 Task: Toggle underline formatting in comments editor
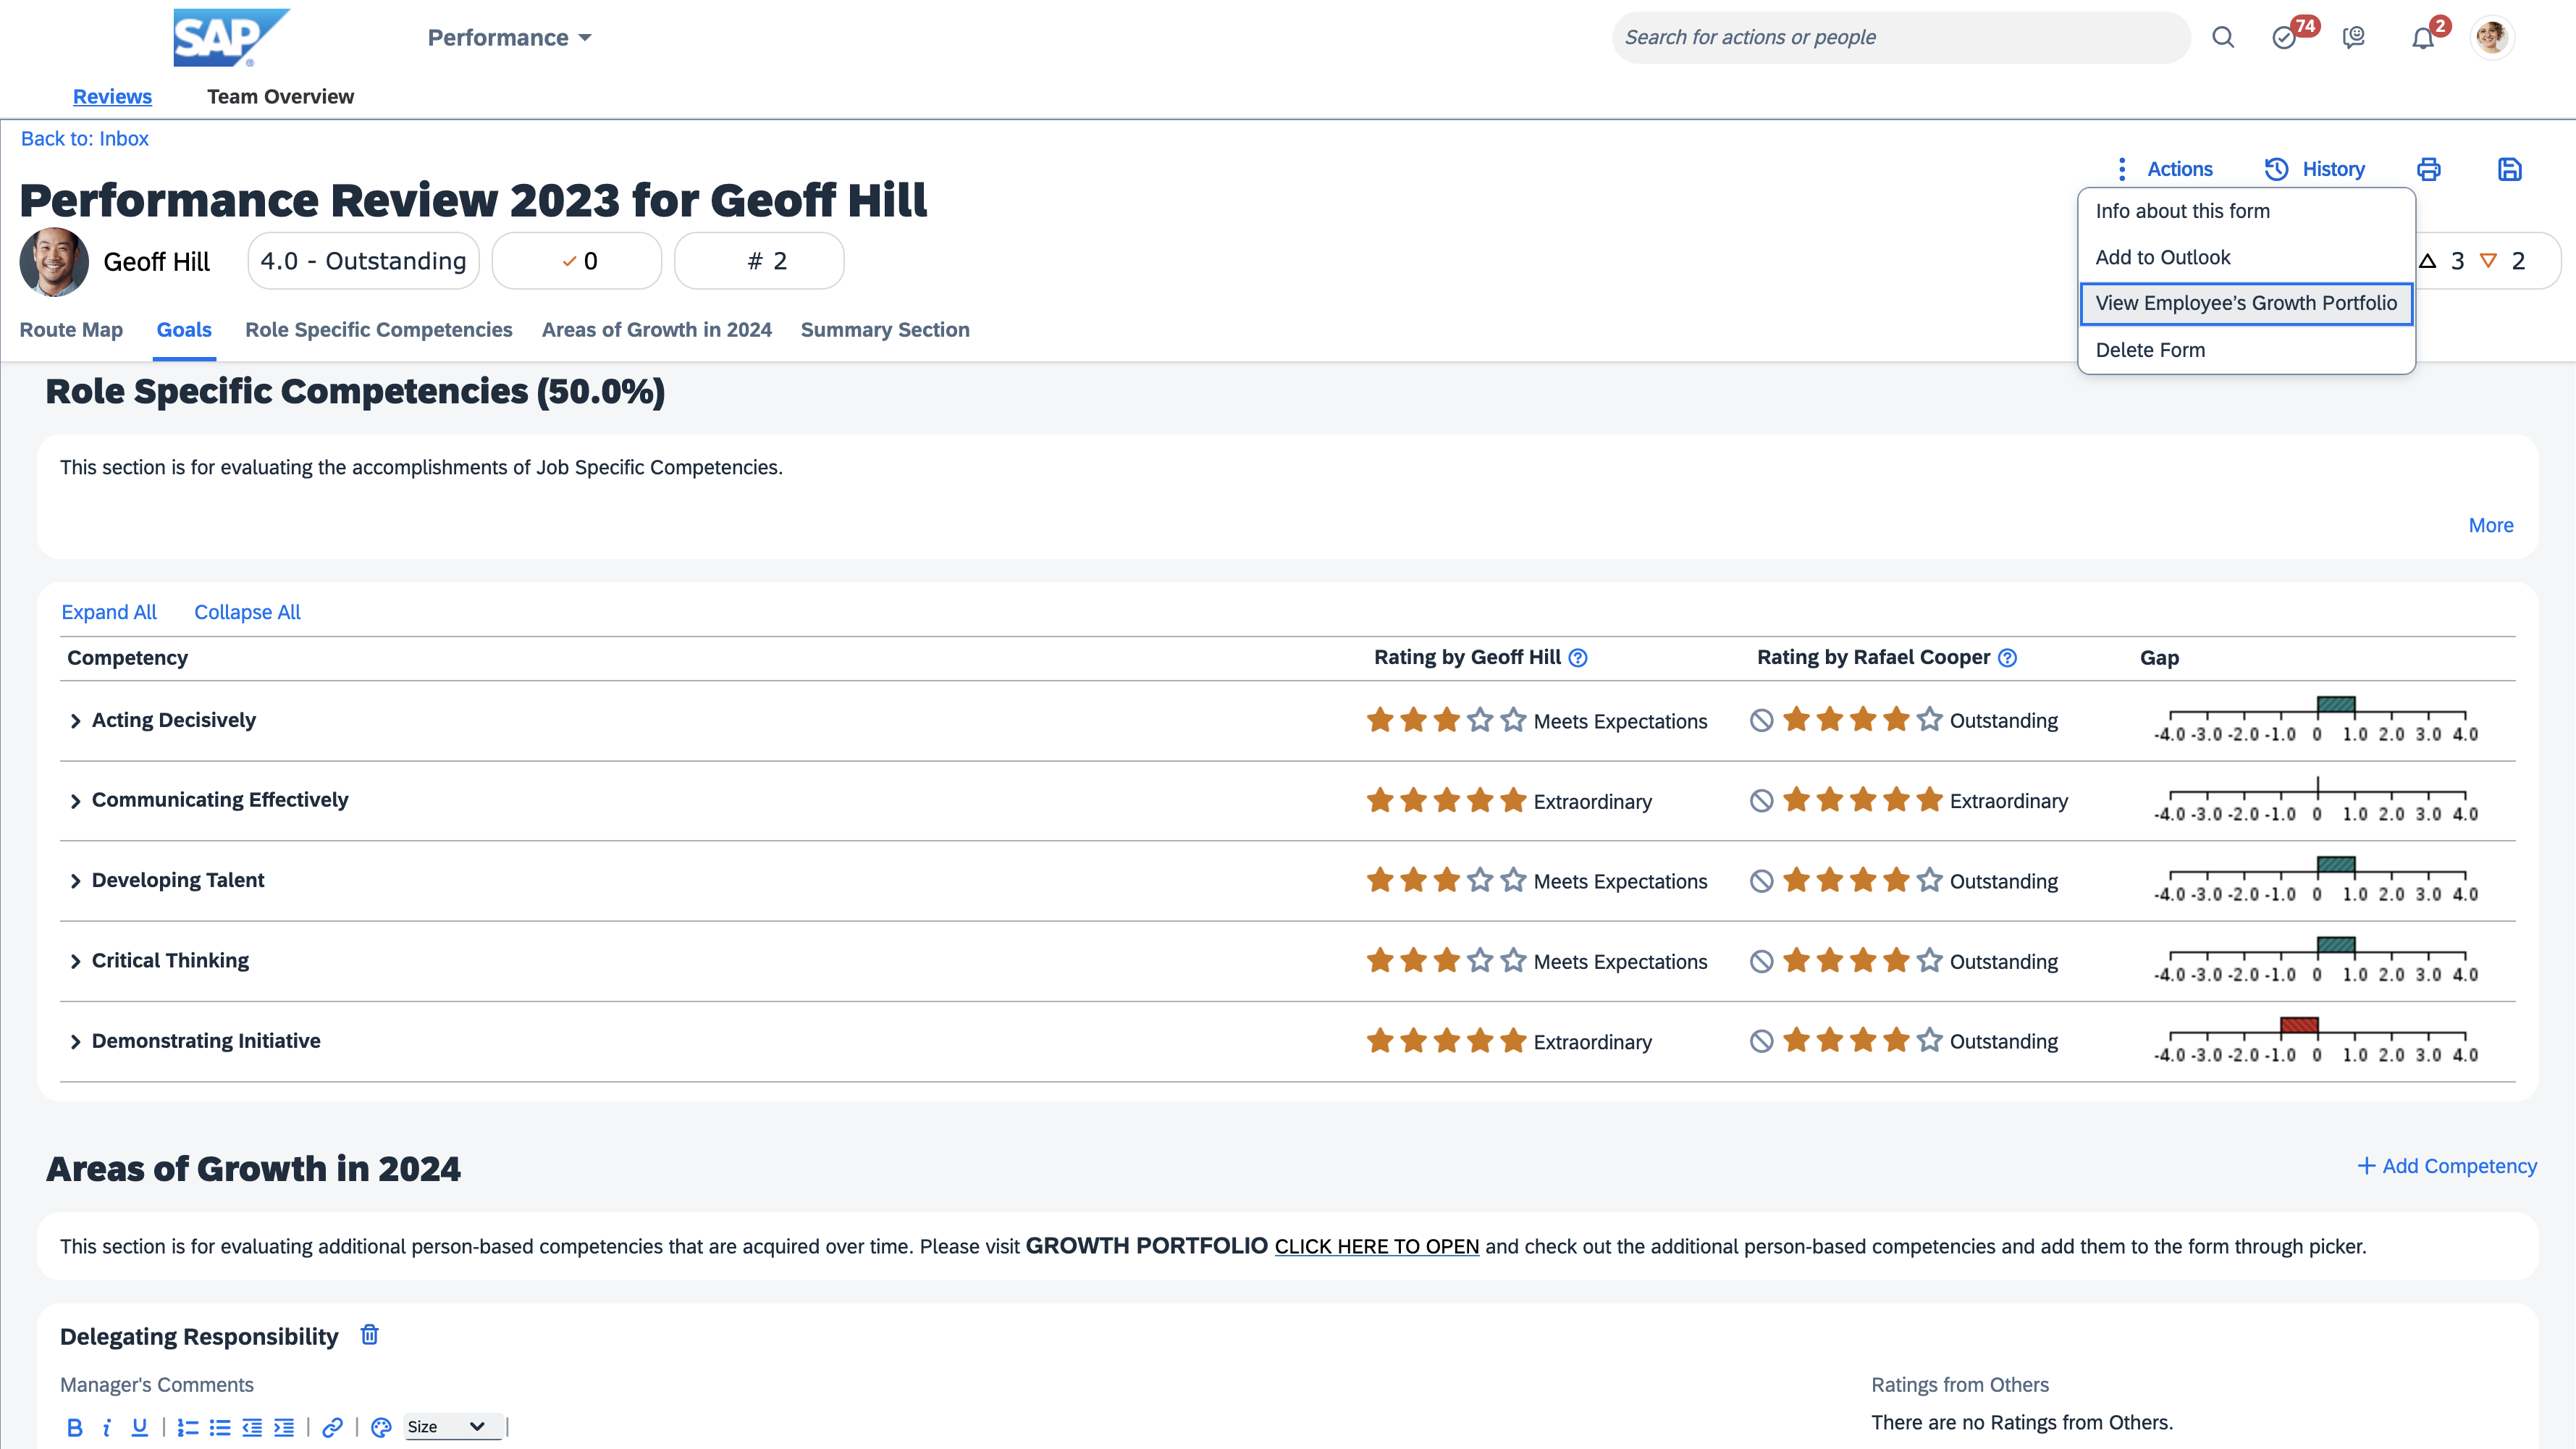139,1427
